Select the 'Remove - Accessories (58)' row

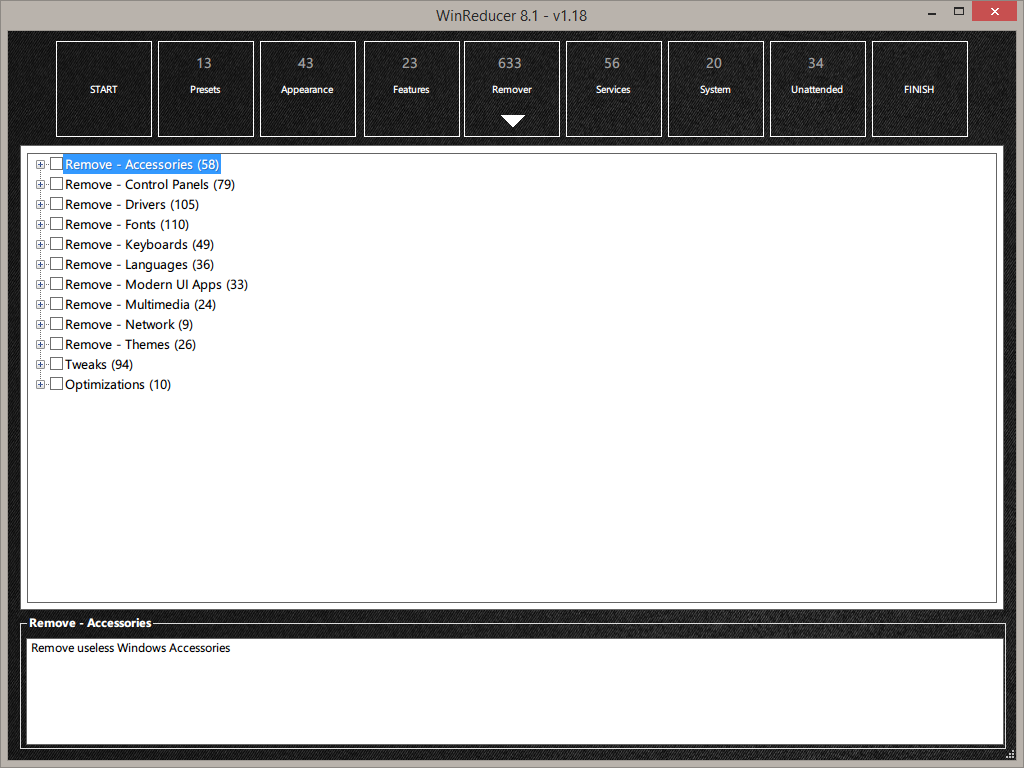(142, 165)
